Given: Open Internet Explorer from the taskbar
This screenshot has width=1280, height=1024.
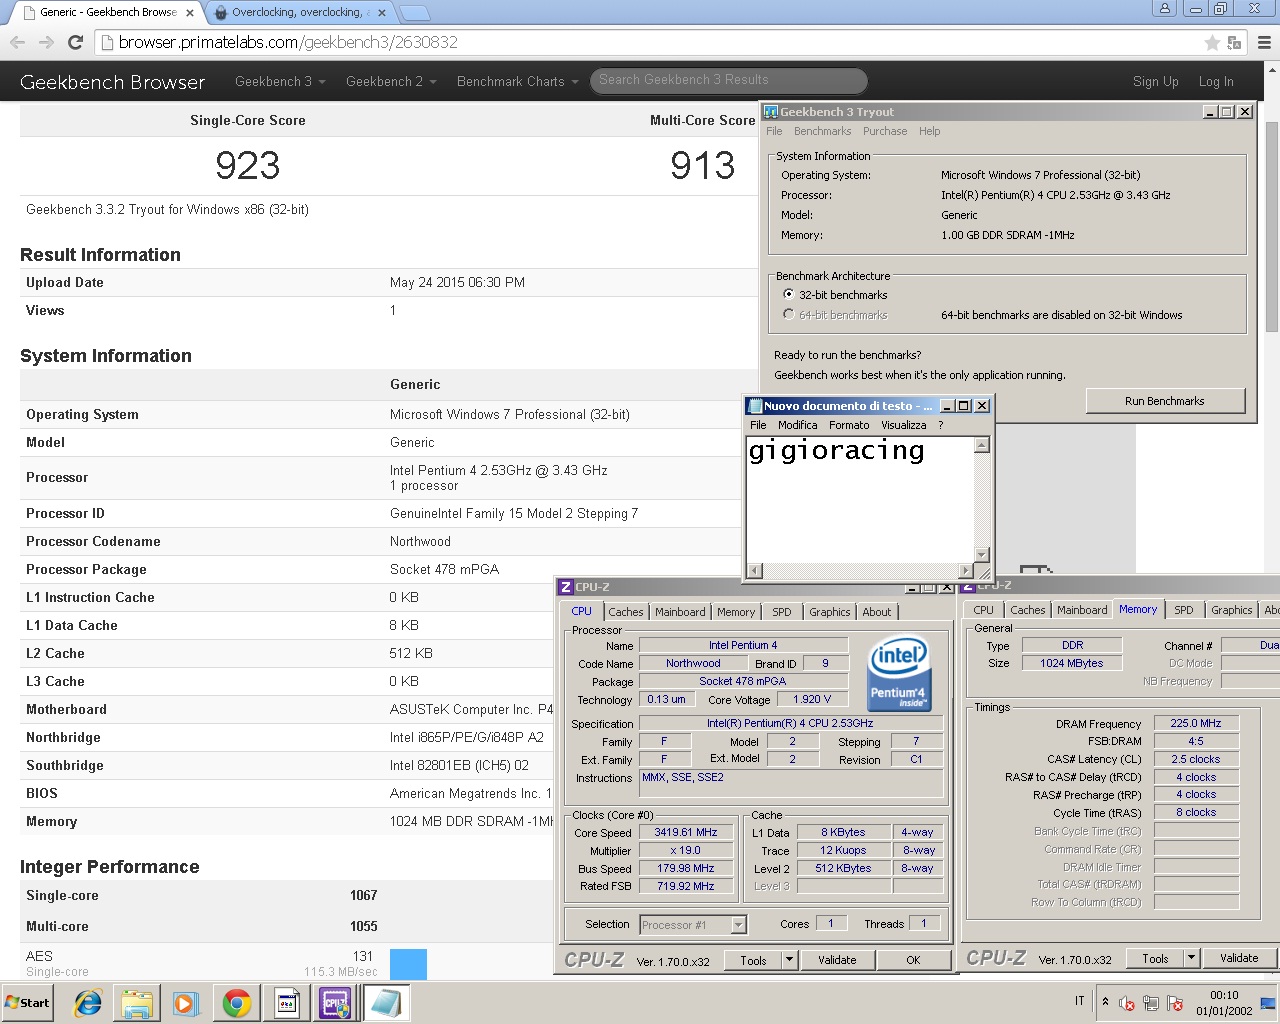Looking at the screenshot, I should (88, 1003).
